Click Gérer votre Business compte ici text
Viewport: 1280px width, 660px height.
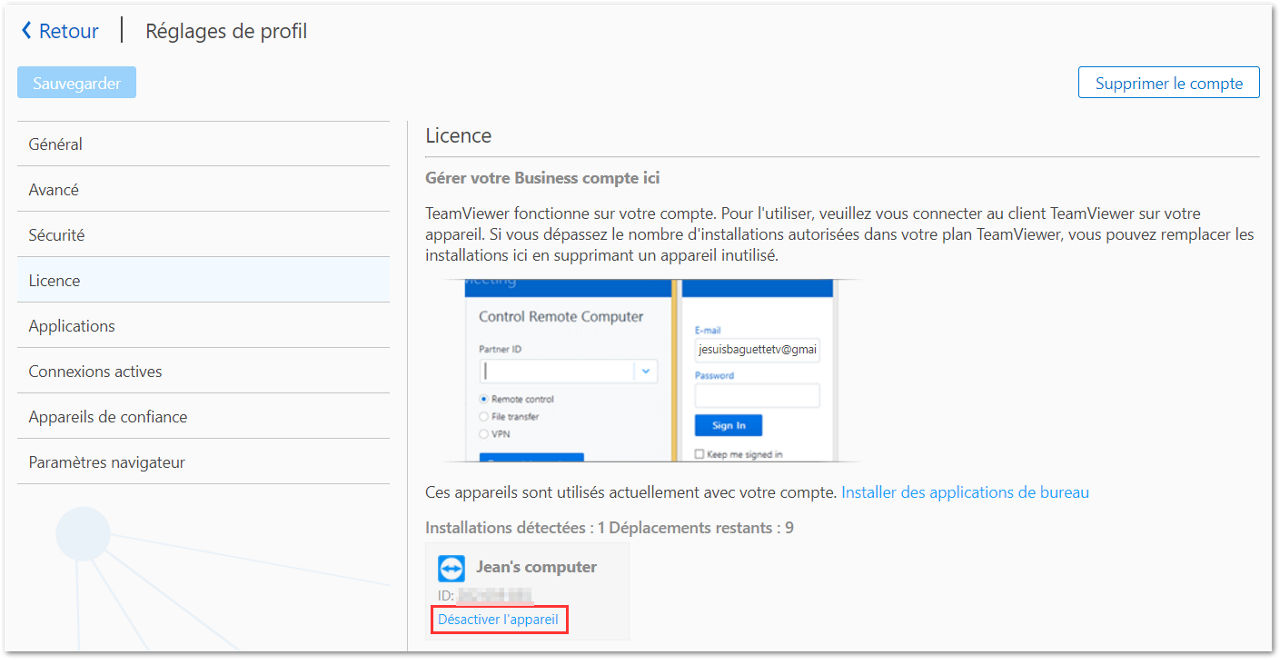point(542,178)
